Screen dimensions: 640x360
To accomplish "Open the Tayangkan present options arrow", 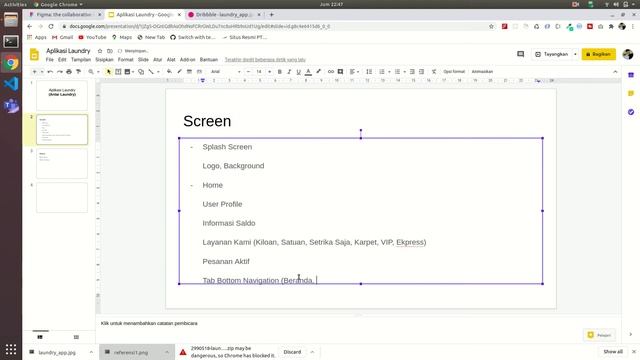I will click(576, 54).
